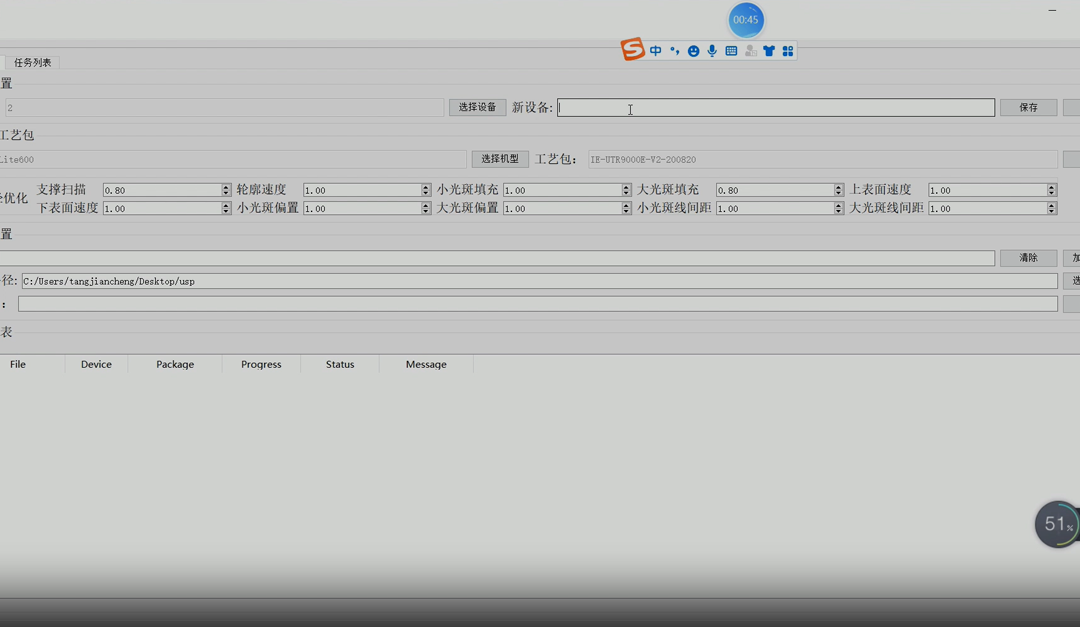Switch to the 任务列表 tab
The width and height of the screenshot is (1080, 627).
pyautogui.click(x=33, y=63)
